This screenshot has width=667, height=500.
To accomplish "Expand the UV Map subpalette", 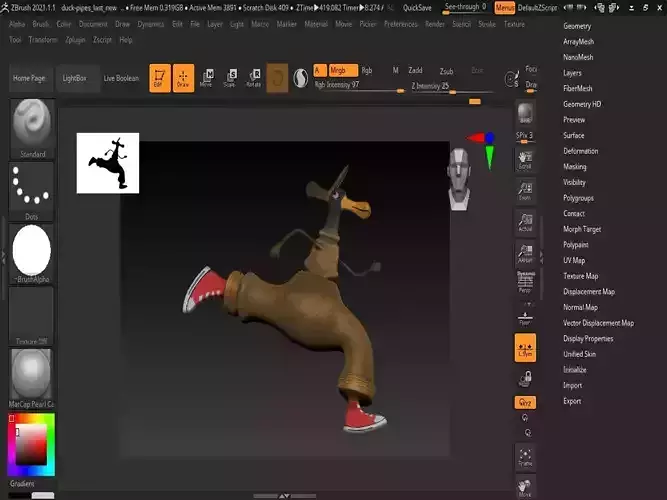I will click(574, 260).
